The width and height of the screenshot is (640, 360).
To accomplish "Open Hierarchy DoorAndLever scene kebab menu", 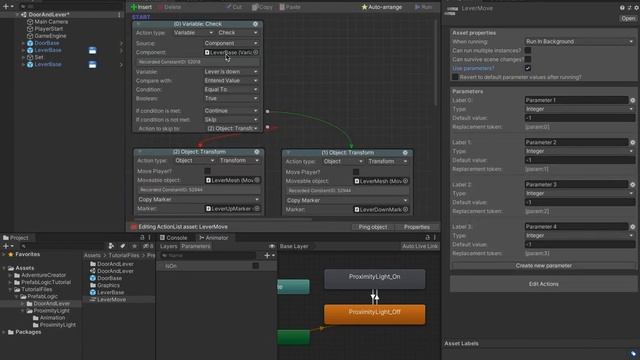I will (119, 15).
